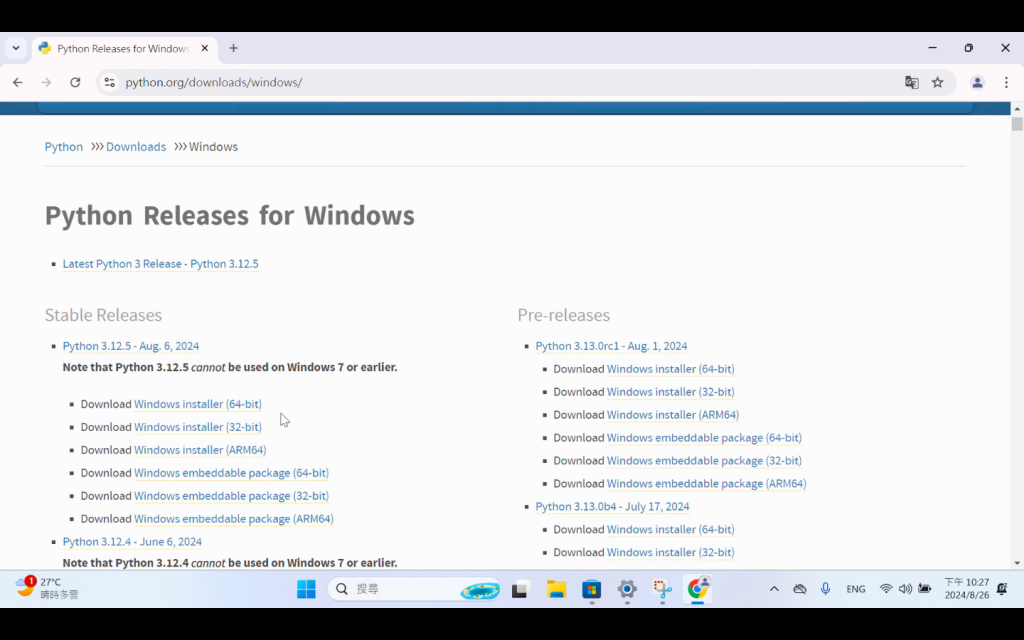1024x640 pixels.
Task: Click the scrollbar down arrow
Action: pyautogui.click(x=1017, y=563)
